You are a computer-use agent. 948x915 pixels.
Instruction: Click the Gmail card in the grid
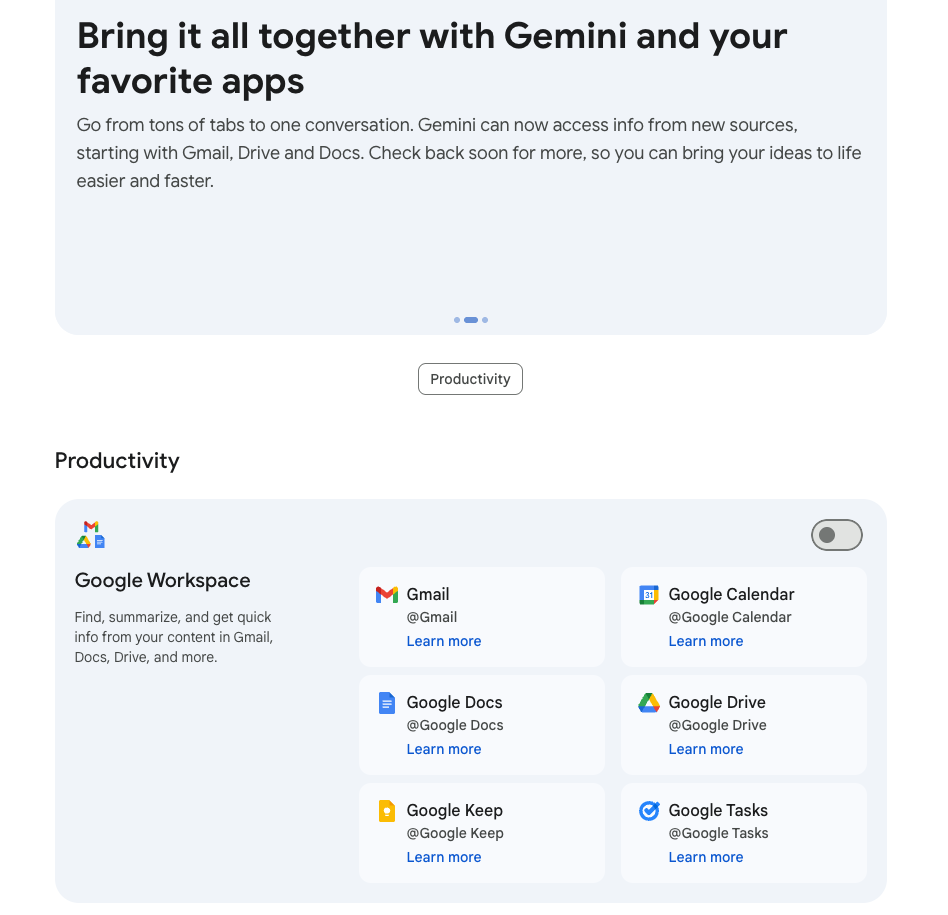(x=481, y=616)
